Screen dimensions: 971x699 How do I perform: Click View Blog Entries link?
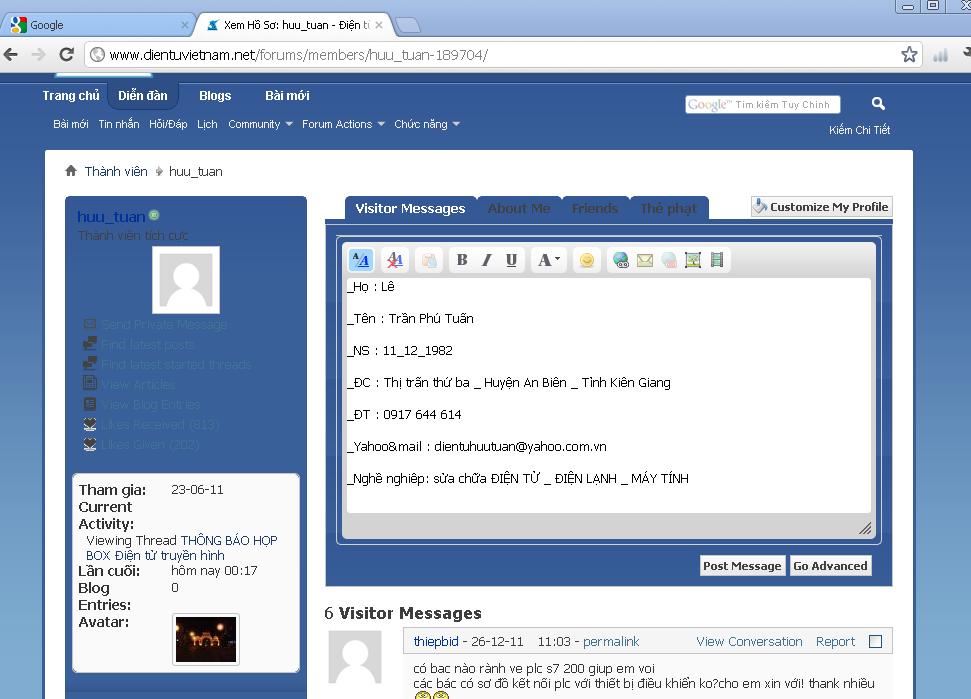tap(150, 404)
